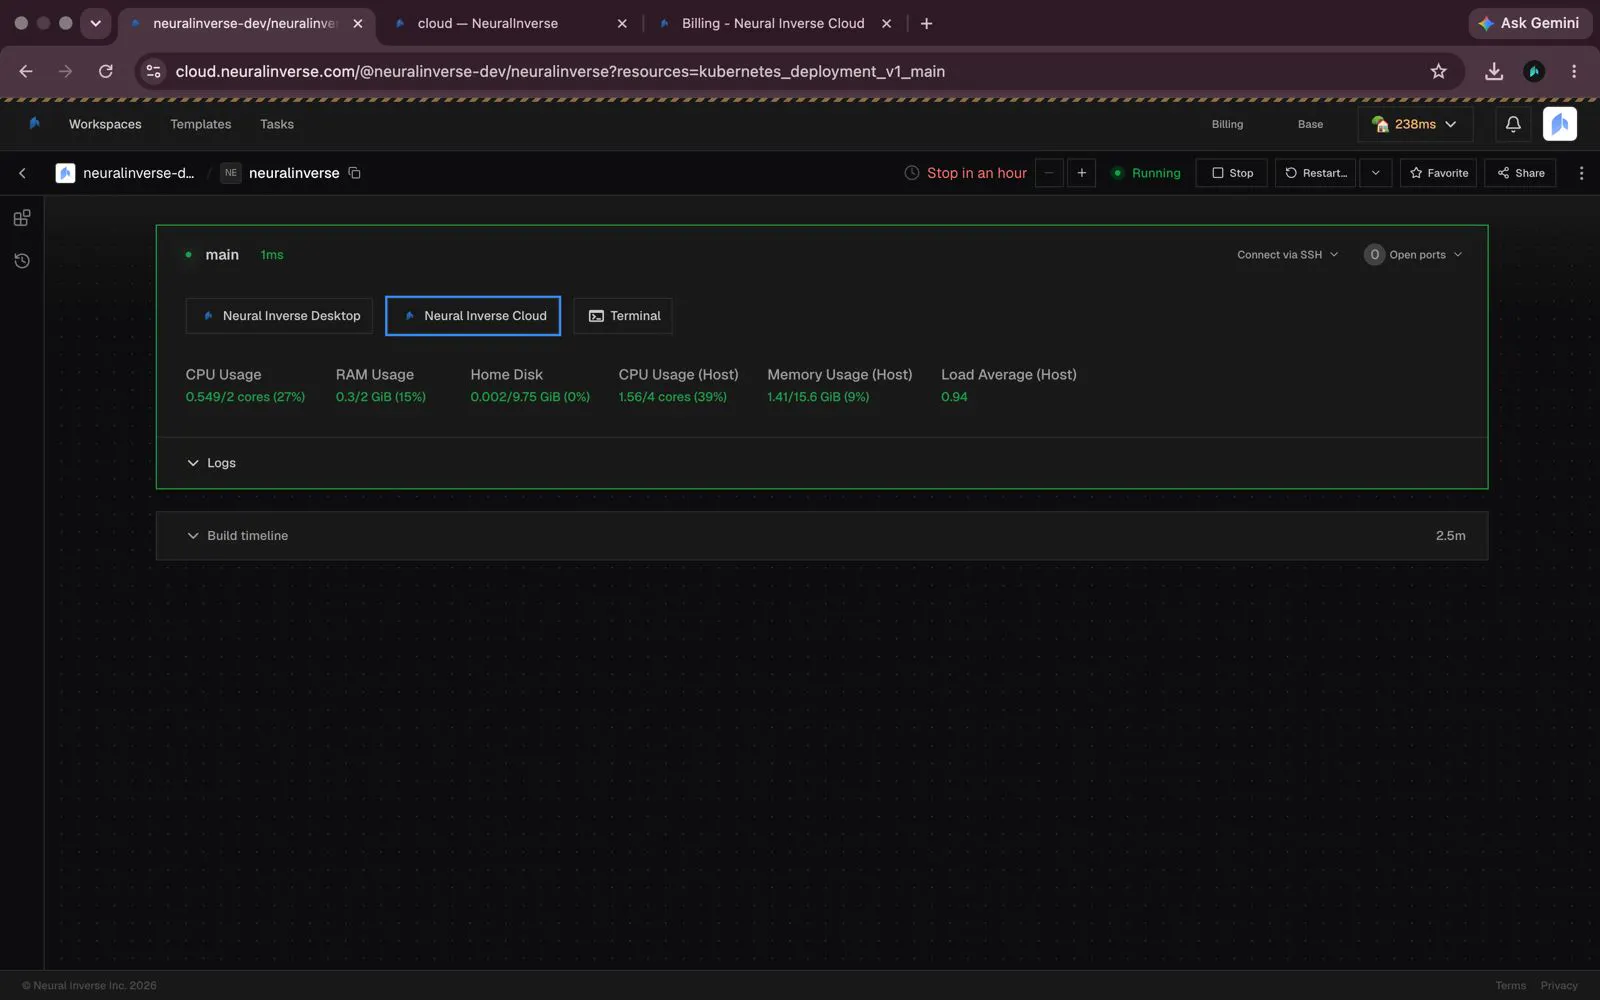Viewport: 1600px width, 1000px height.
Task: Open the Templates nav item
Action: [200, 124]
